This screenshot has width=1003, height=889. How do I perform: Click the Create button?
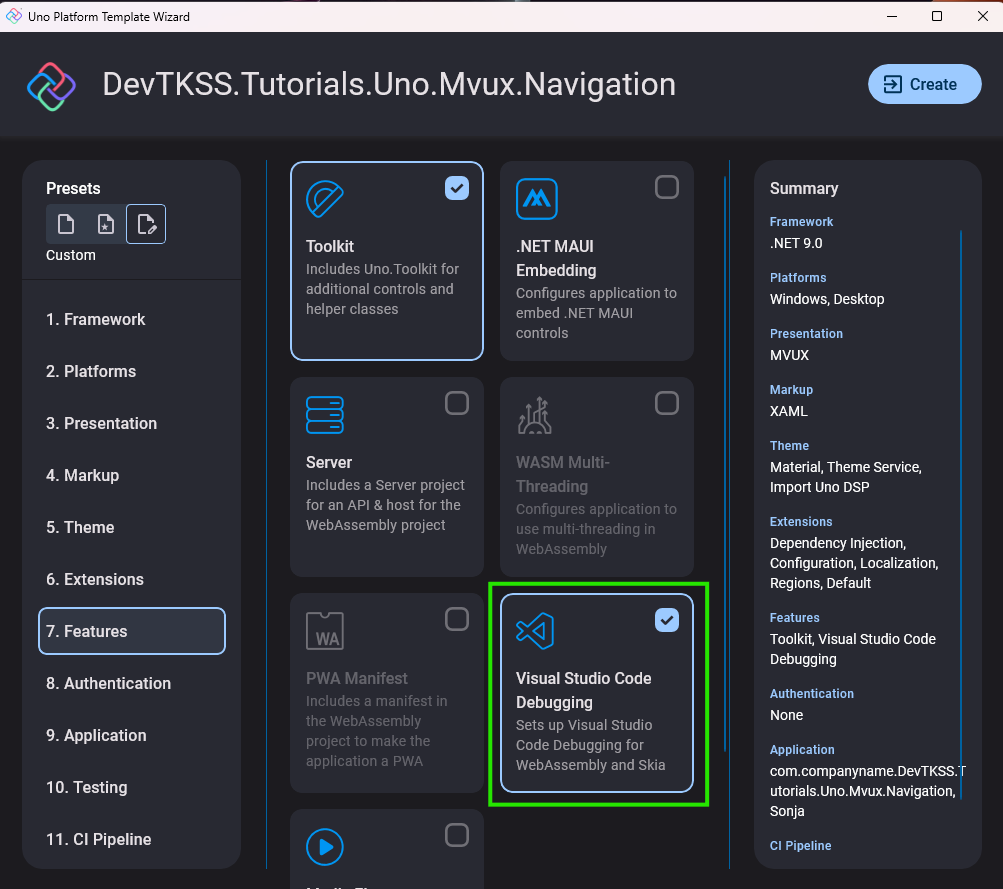[x=923, y=84]
